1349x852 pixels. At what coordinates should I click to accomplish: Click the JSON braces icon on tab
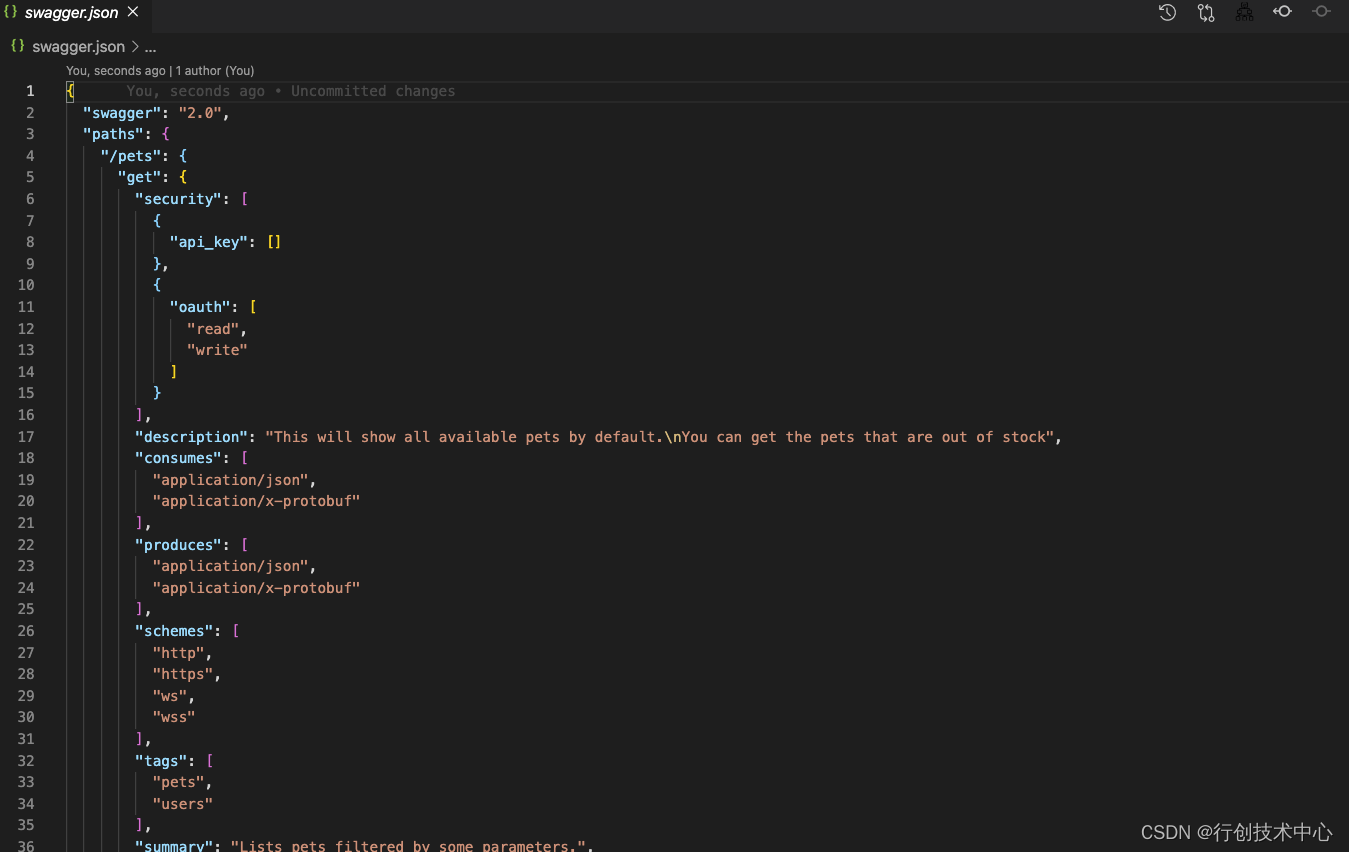pos(11,12)
